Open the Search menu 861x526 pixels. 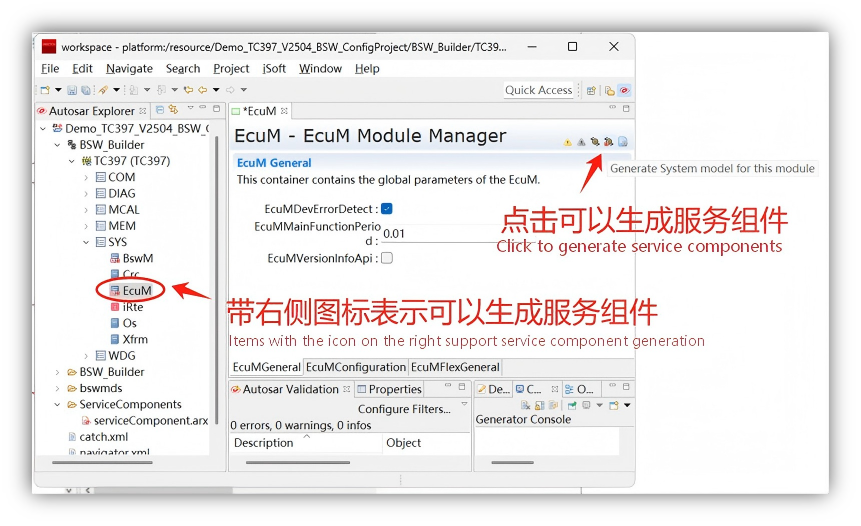coord(183,69)
